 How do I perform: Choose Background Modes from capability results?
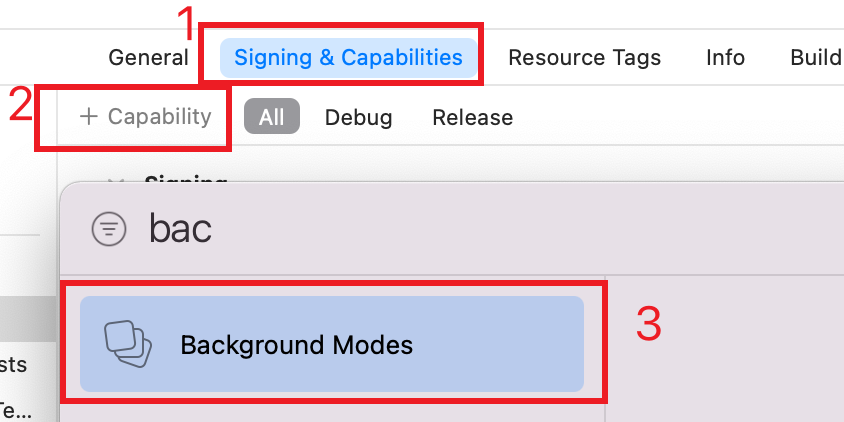coord(332,344)
